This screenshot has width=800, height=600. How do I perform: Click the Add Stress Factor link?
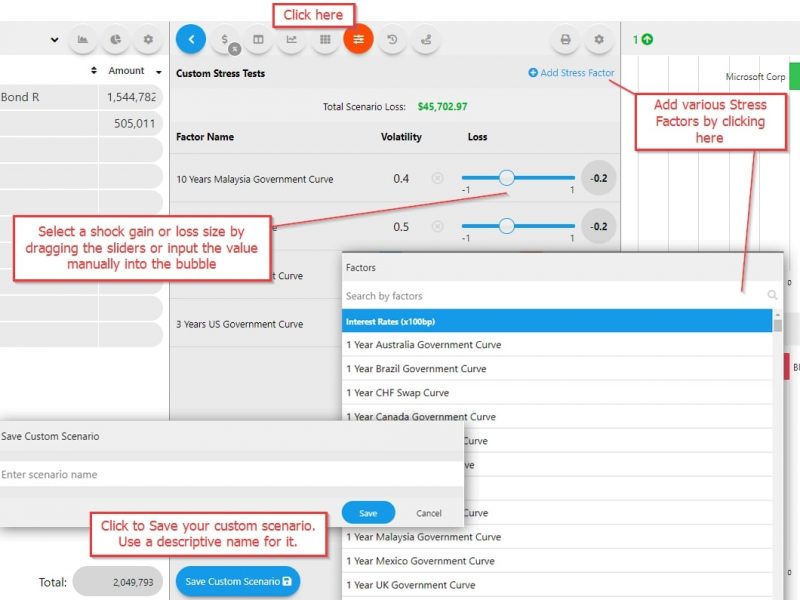[x=571, y=73]
